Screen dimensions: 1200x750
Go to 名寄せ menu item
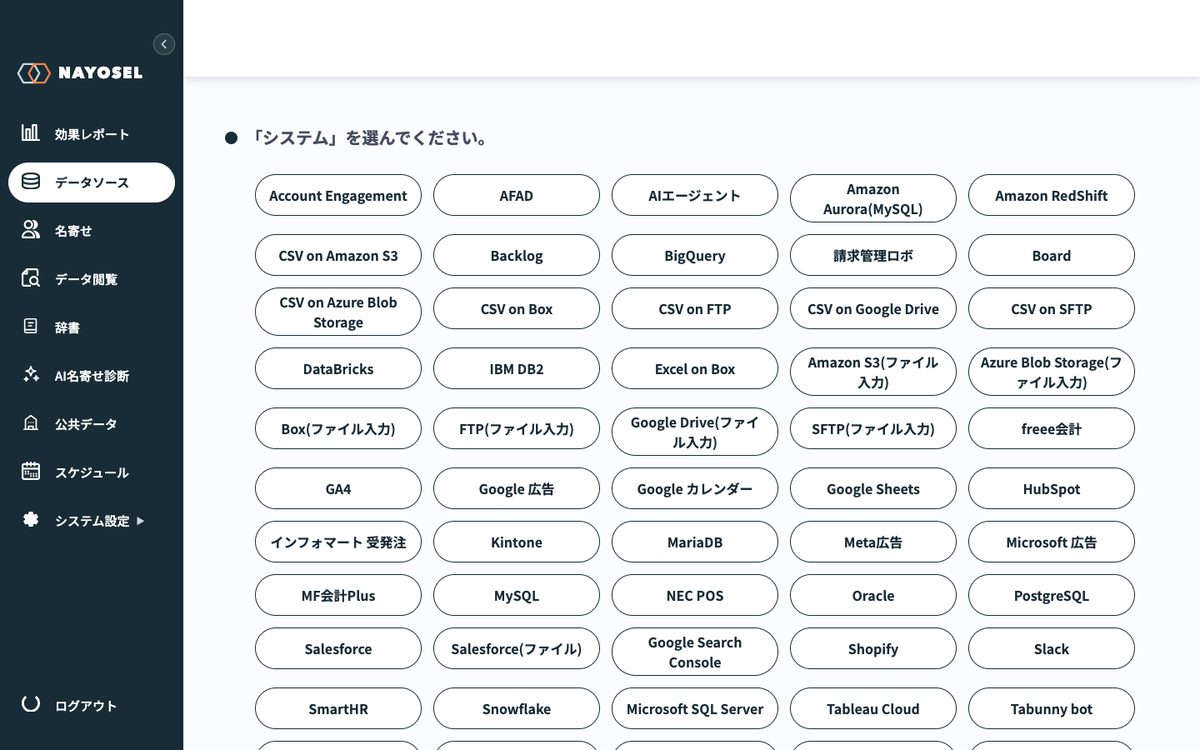click(91, 231)
